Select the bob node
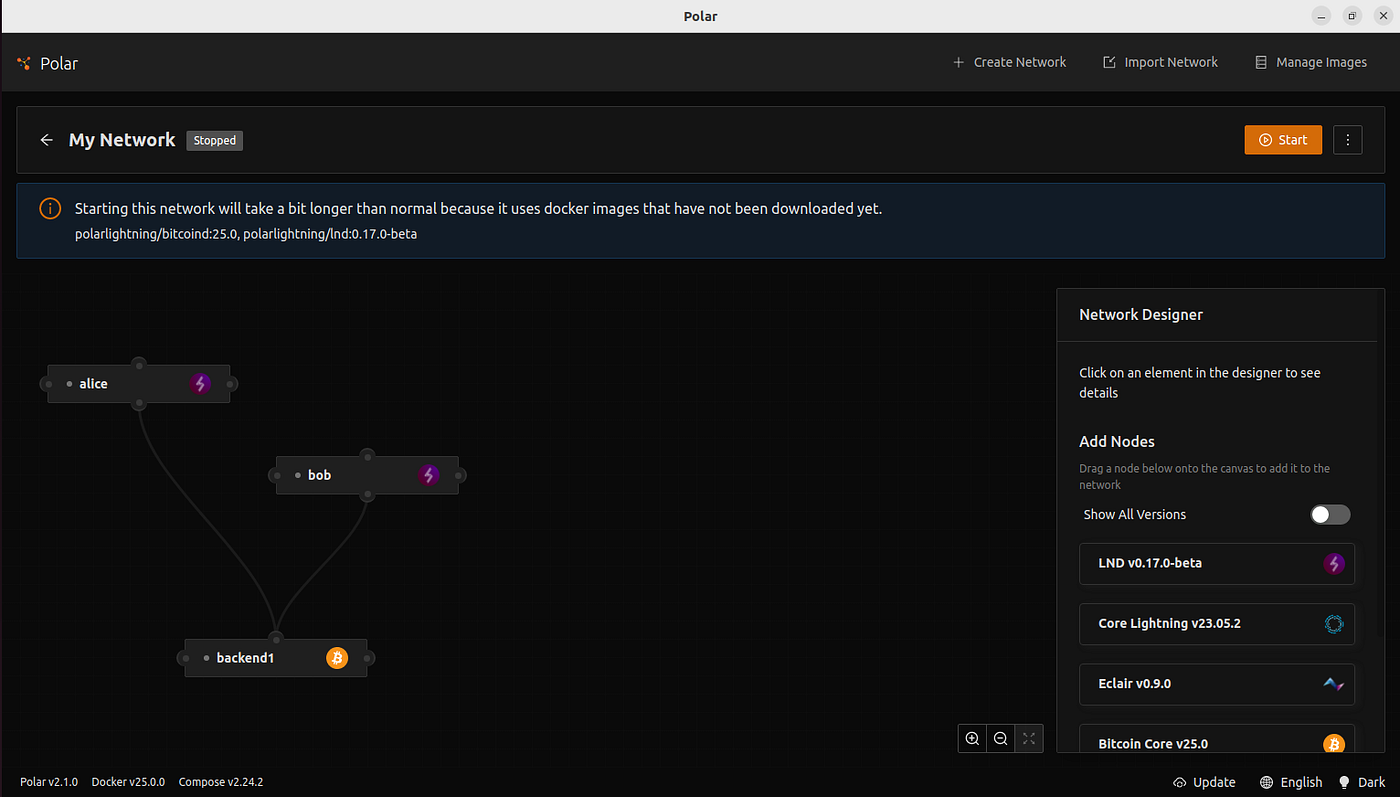Viewport: 1400px width, 797px height. [367, 475]
